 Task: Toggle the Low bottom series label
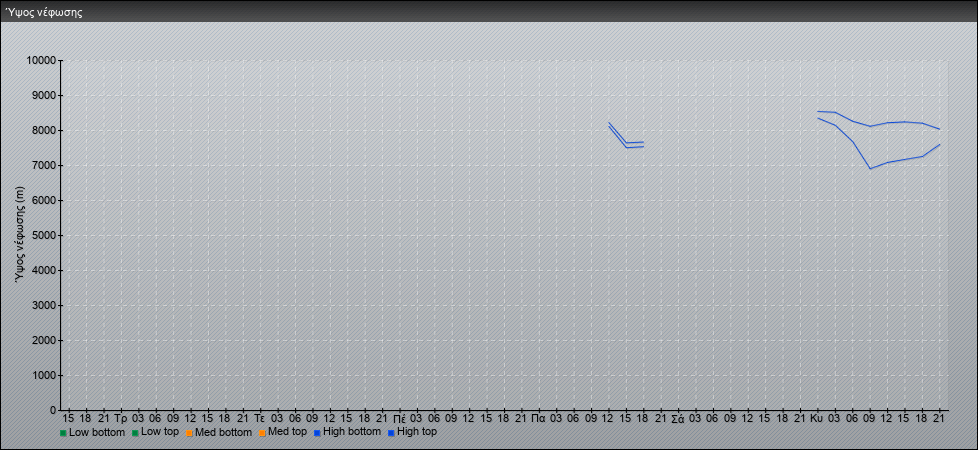97,432
